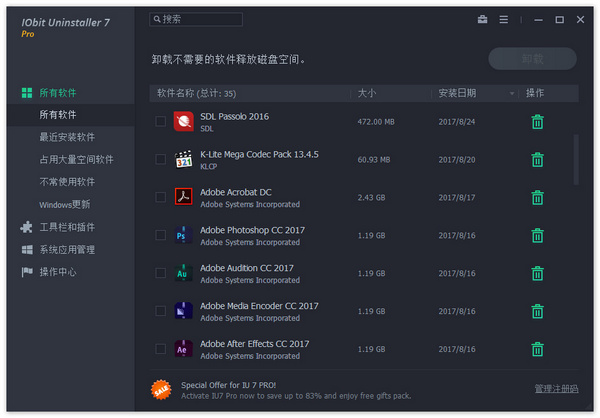Sort by 软件名称 column header

coord(196,93)
